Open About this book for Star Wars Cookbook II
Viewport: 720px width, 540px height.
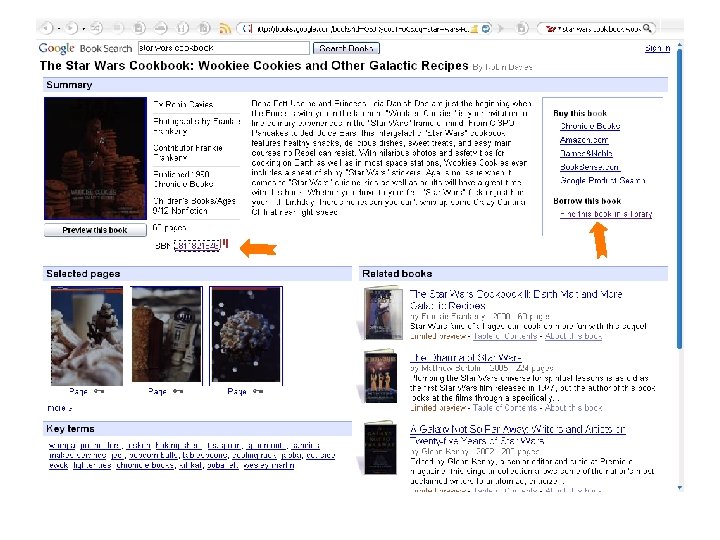point(573,336)
